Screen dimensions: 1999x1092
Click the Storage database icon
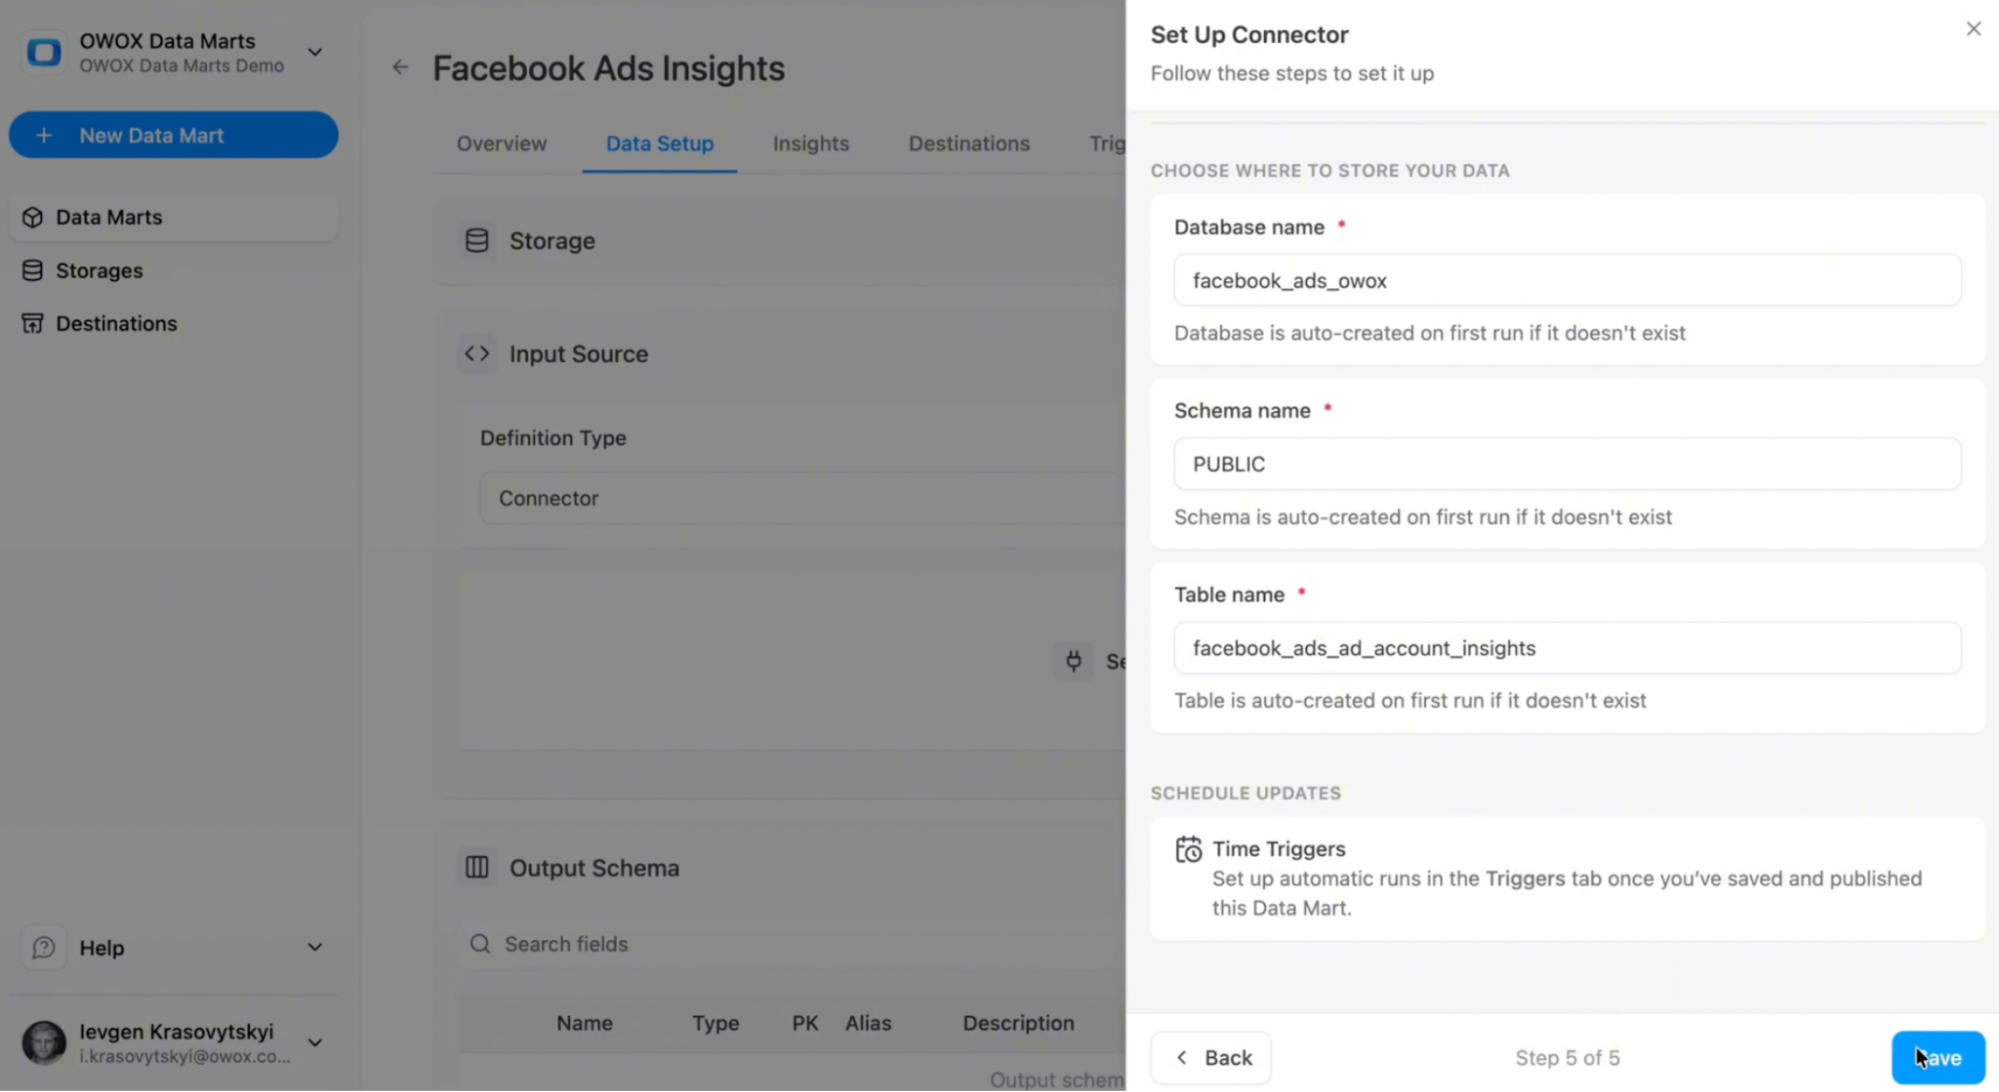point(477,241)
